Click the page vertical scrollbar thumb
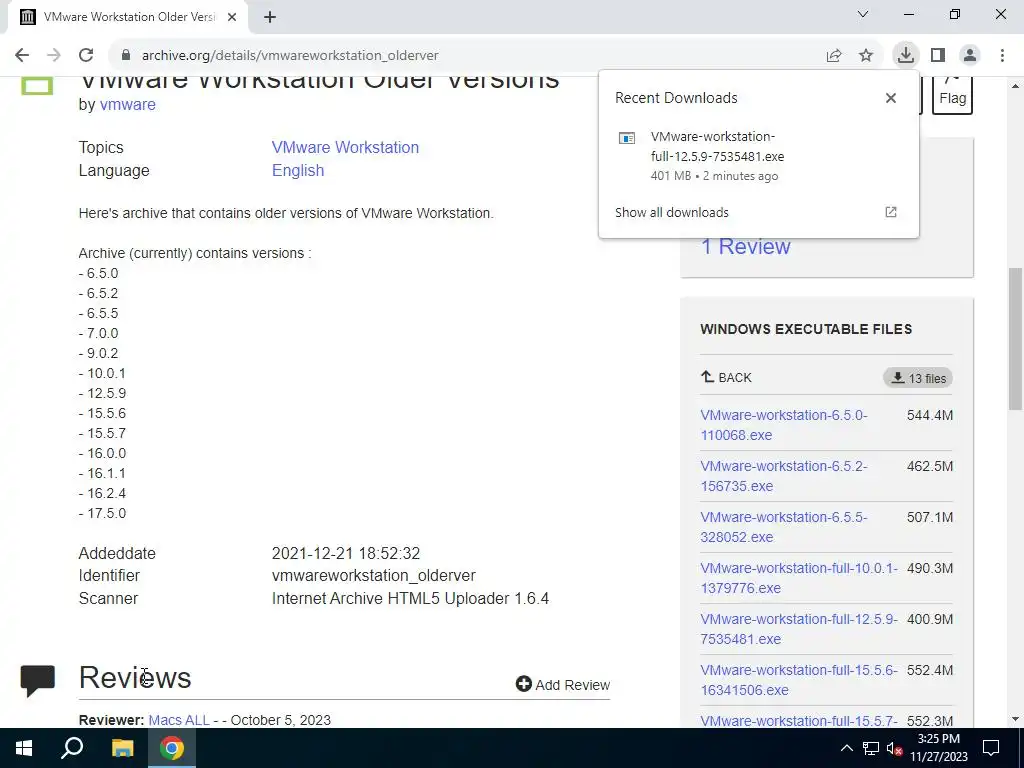 [x=1015, y=339]
